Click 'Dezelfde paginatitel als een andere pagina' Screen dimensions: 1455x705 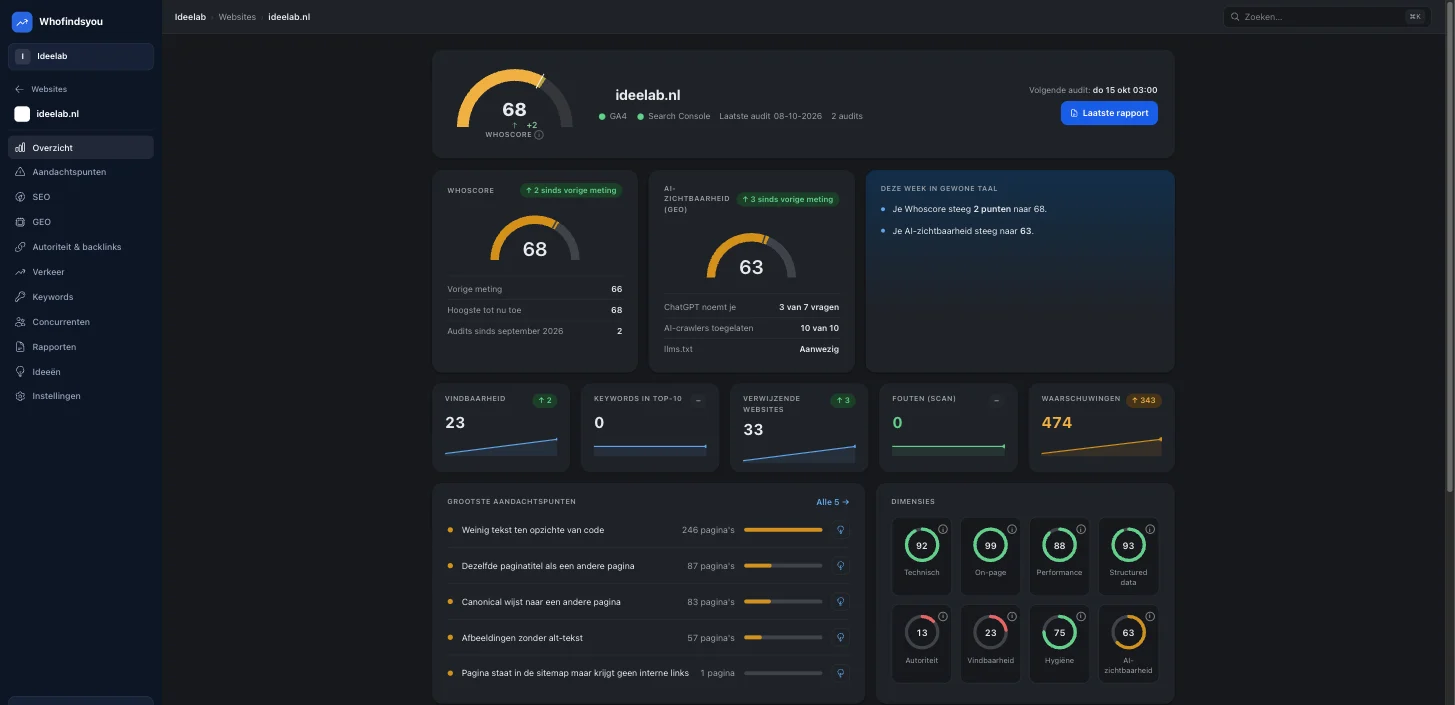(x=548, y=566)
